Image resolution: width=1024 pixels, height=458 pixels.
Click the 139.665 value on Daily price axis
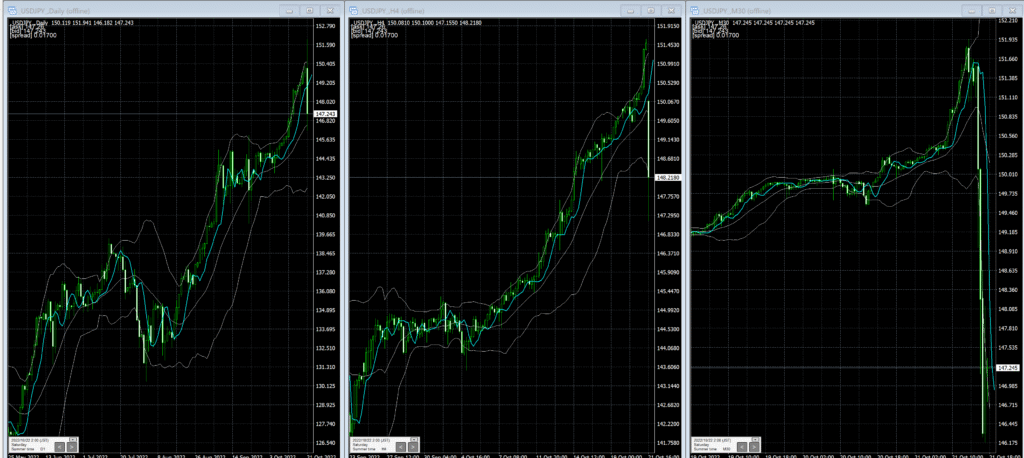325,235
